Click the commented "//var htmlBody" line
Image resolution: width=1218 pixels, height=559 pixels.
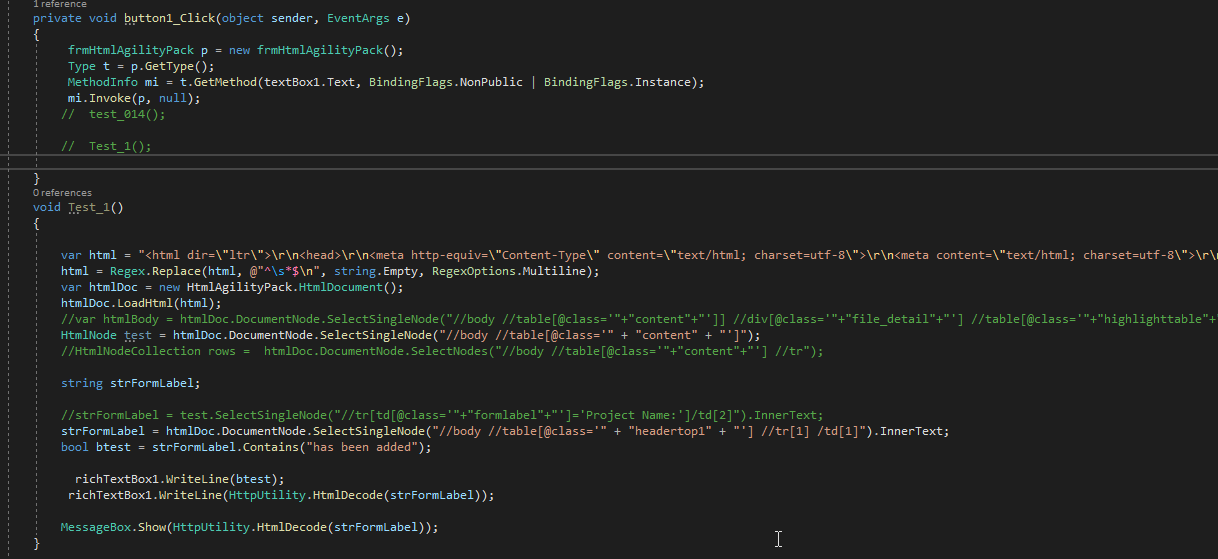pos(639,319)
